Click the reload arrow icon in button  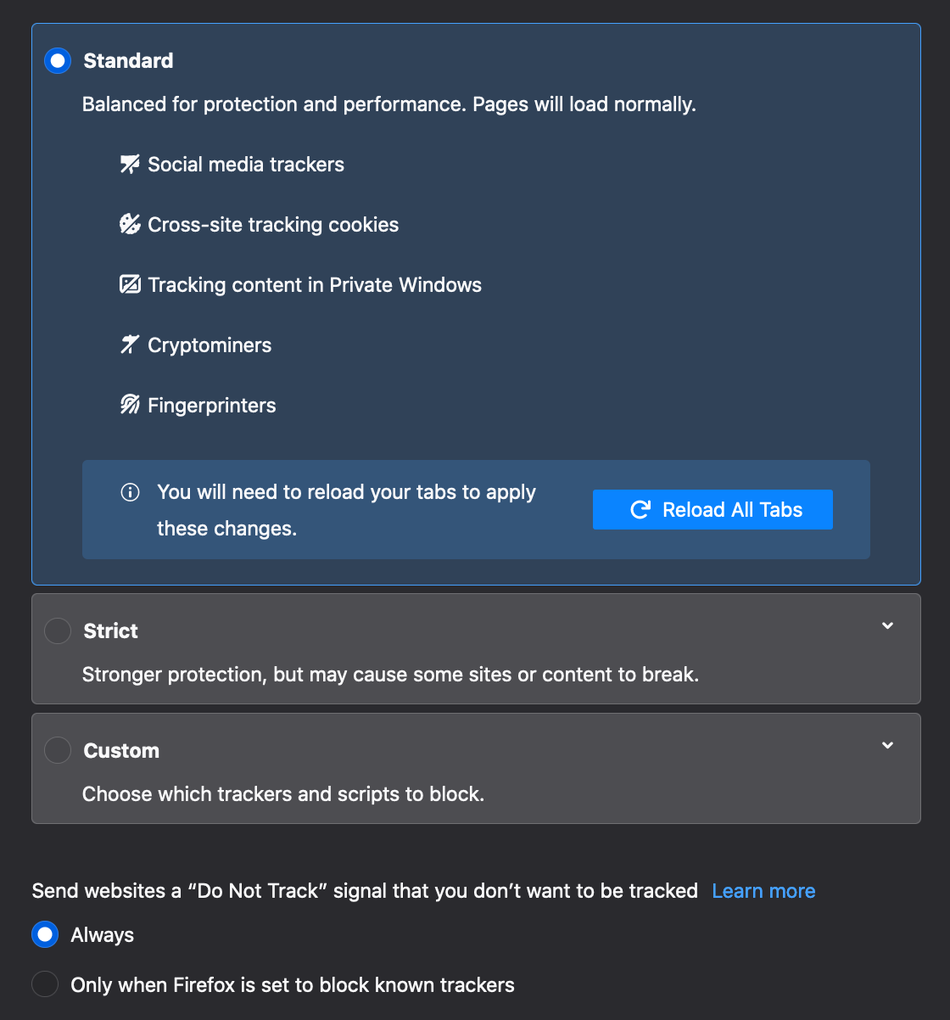pyautogui.click(x=640, y=510)
